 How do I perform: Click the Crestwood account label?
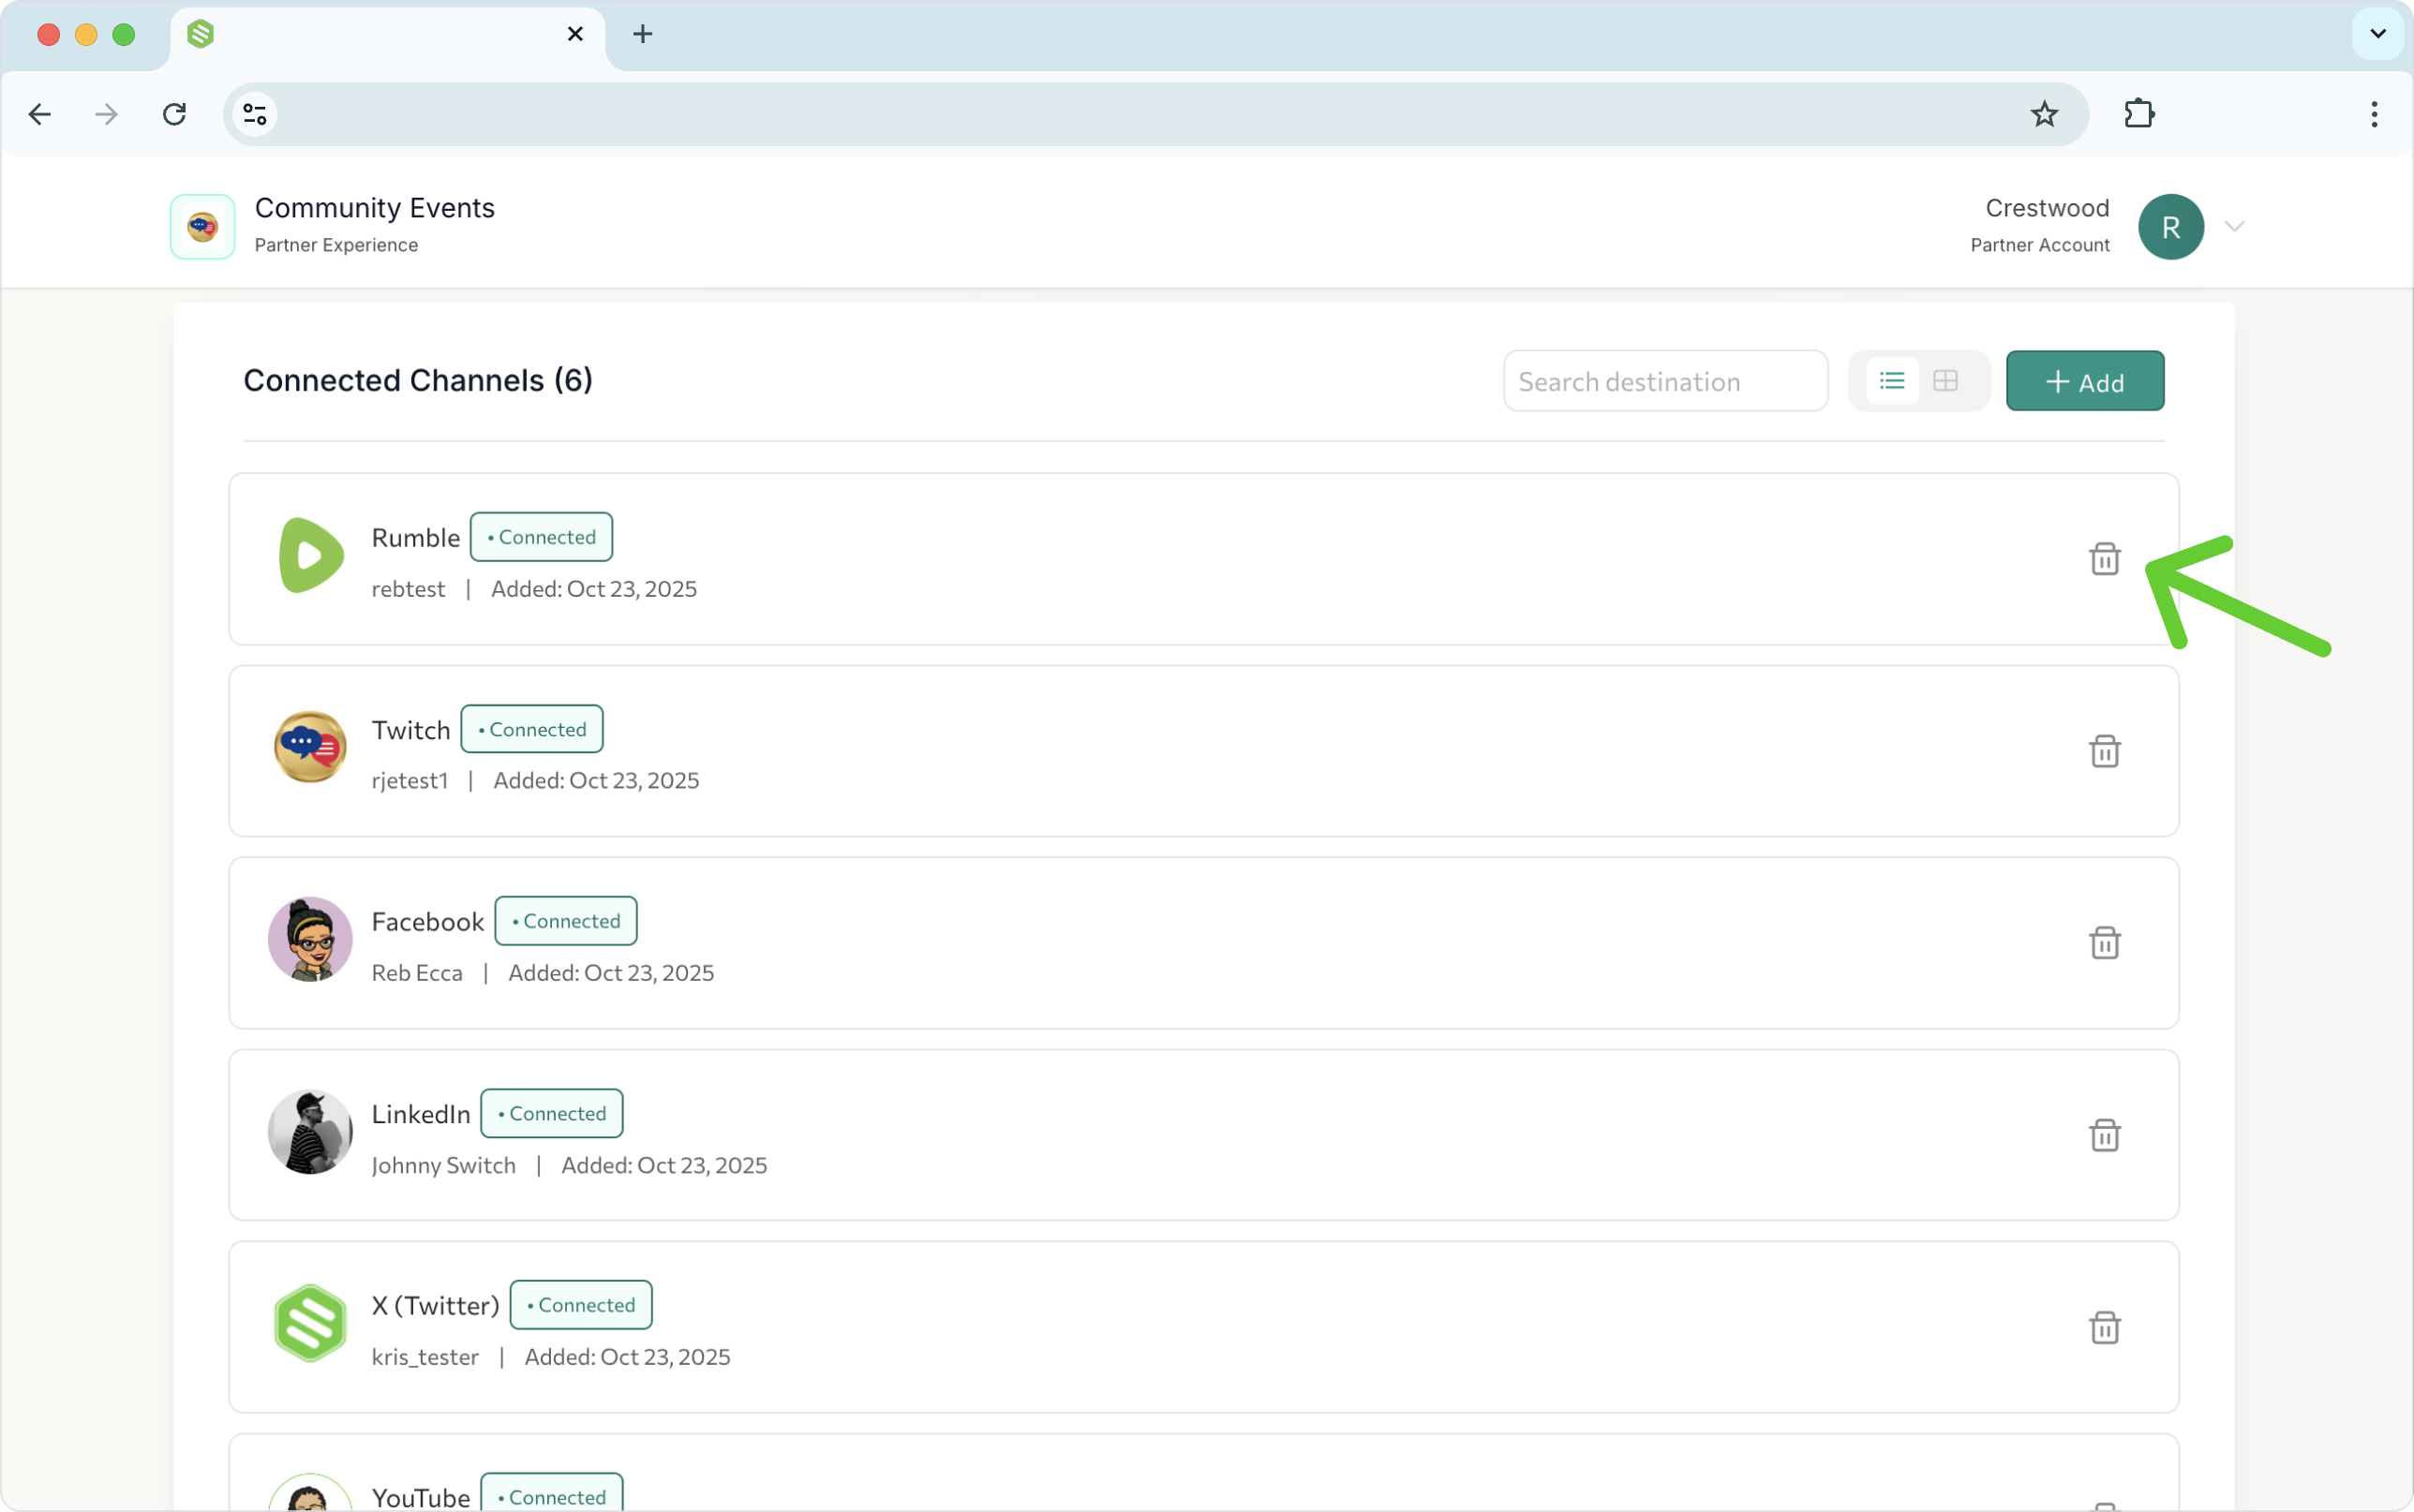point(2047,208)
